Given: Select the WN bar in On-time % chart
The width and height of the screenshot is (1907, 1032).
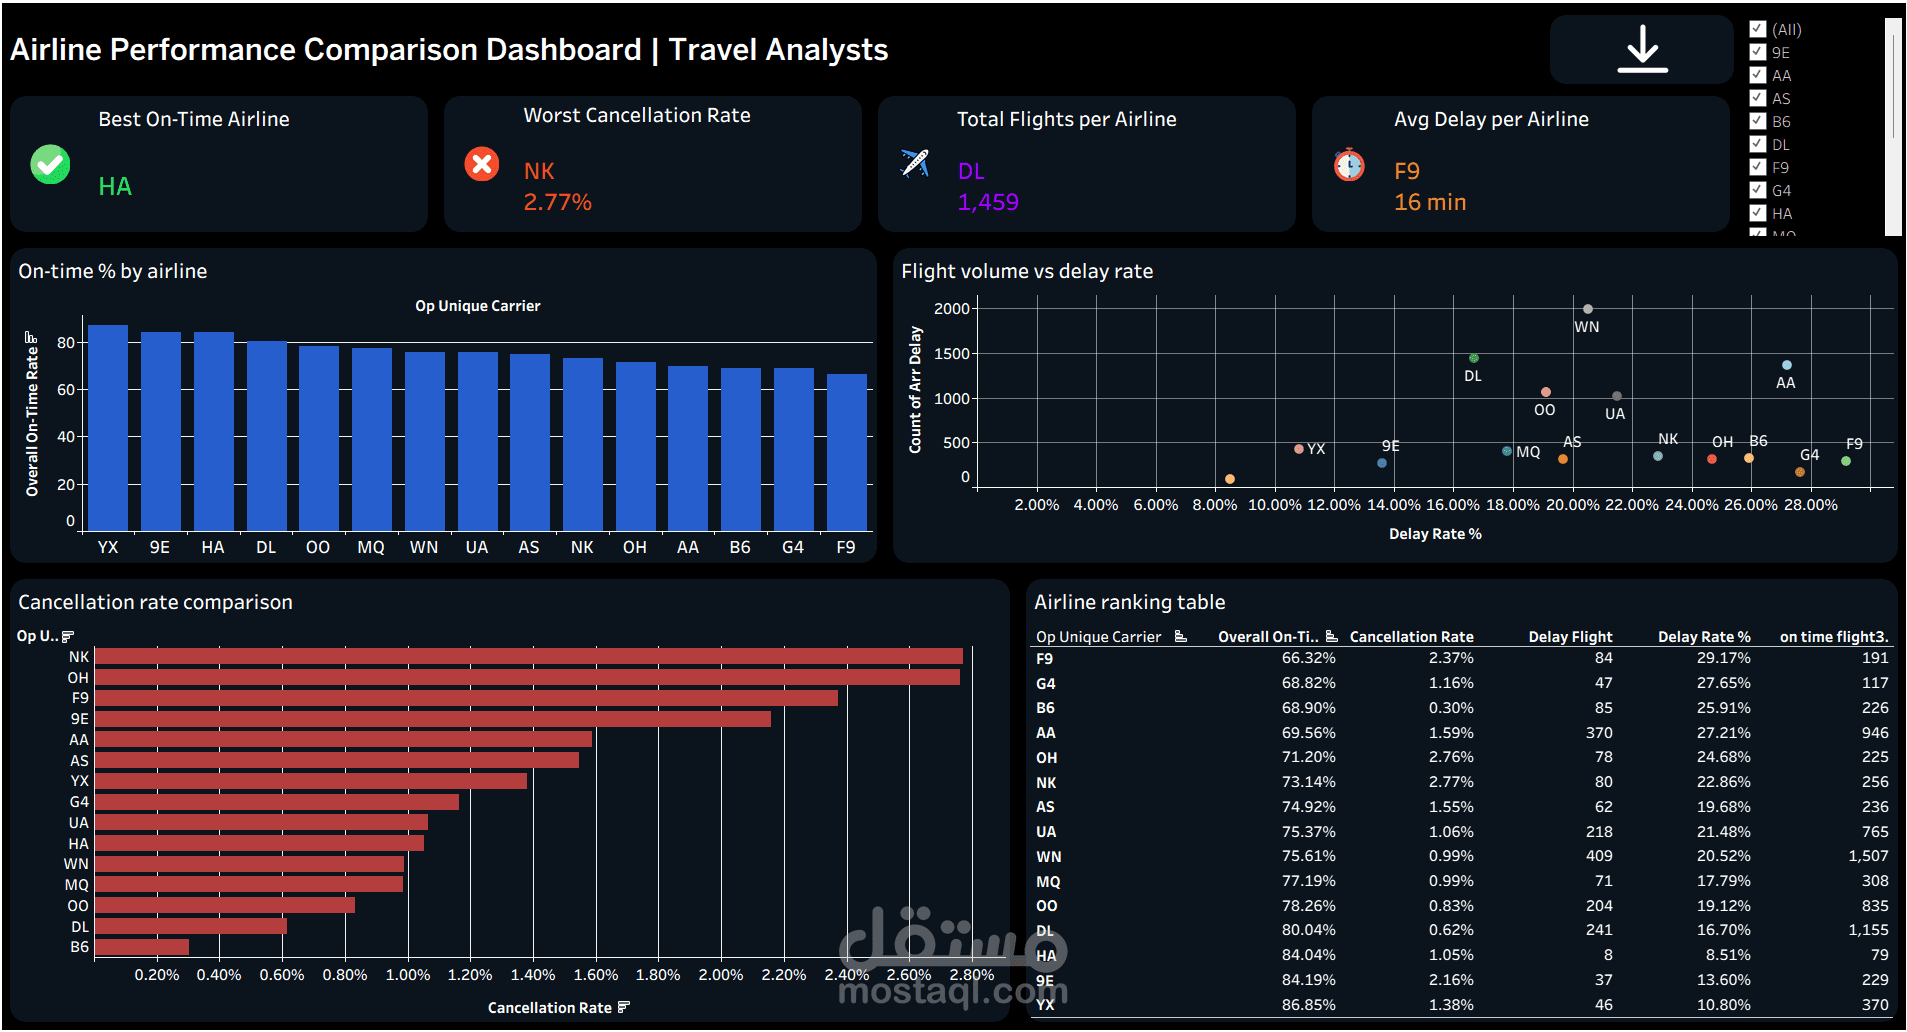Looking at the screenshot, I should (x=425, y=441).
